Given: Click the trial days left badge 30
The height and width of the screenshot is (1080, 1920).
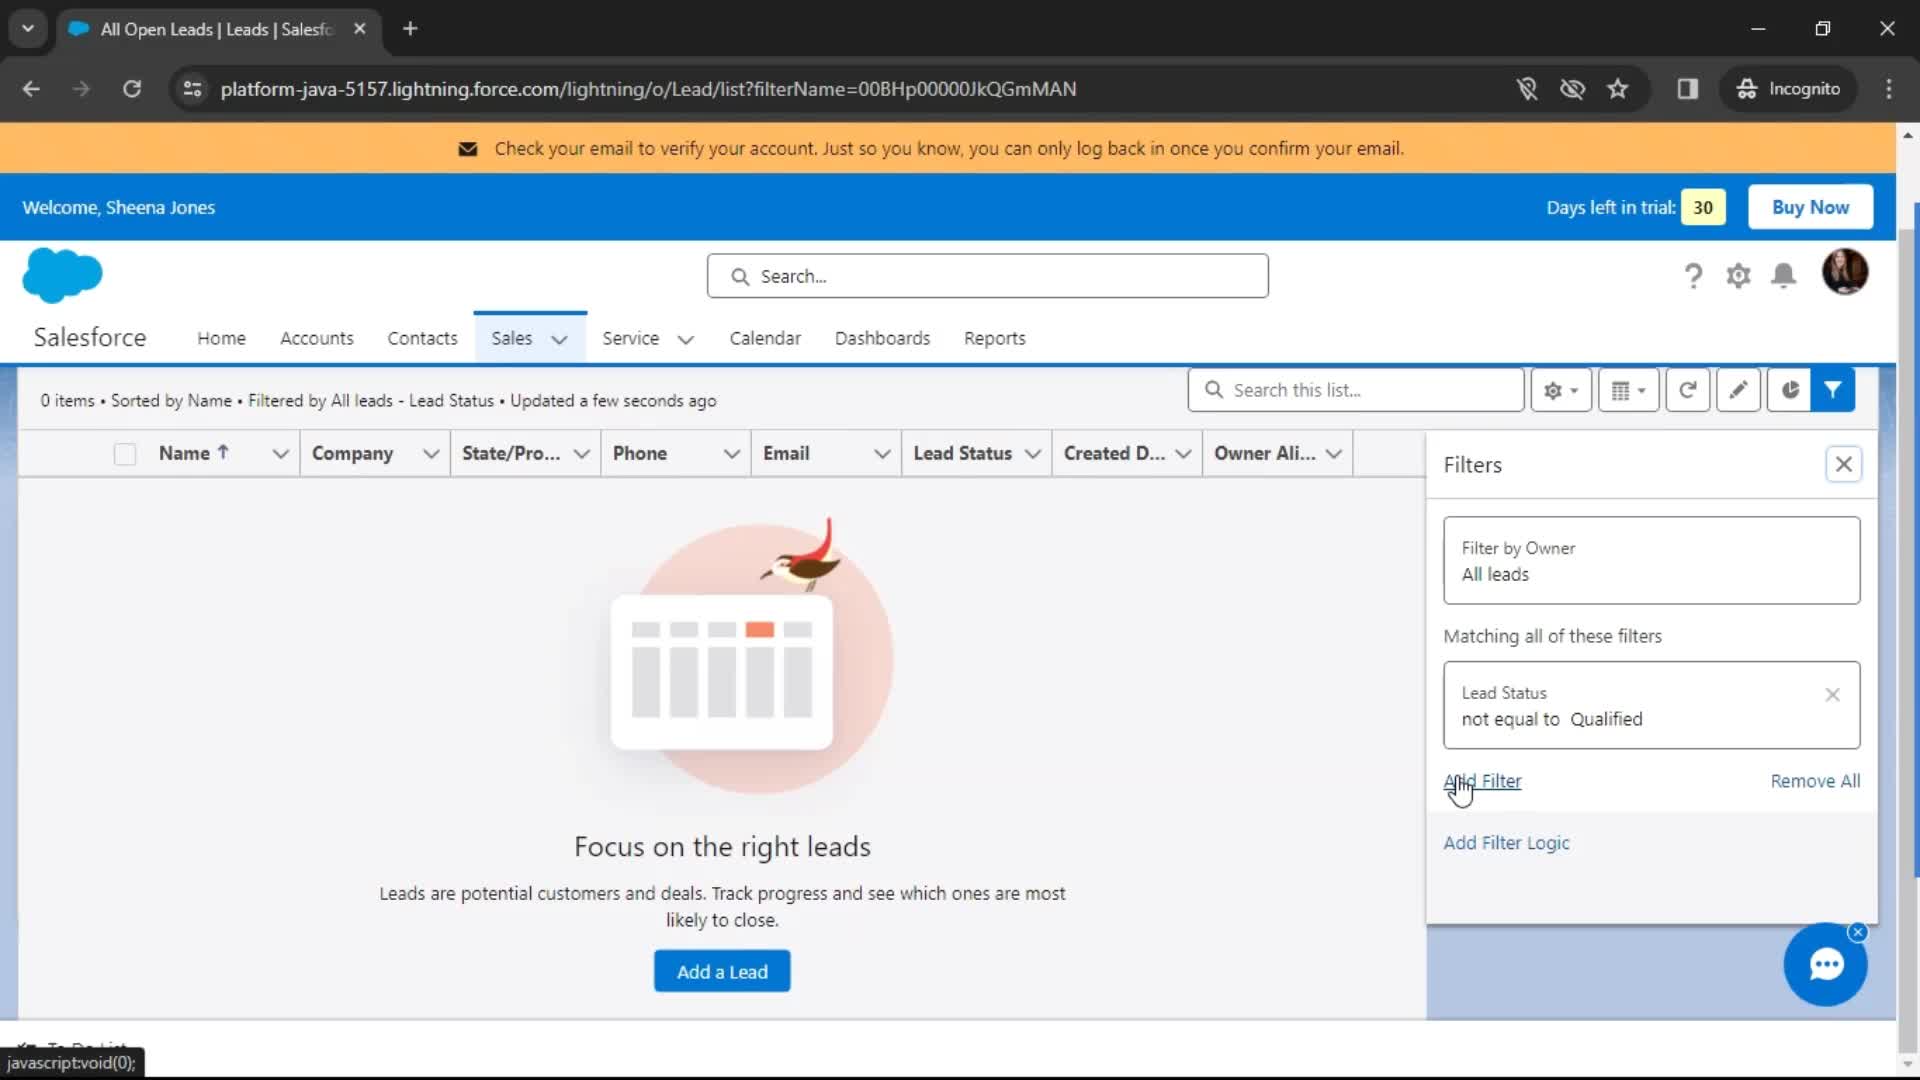Looking at the screenshot, I should (x=1702, y=207).
